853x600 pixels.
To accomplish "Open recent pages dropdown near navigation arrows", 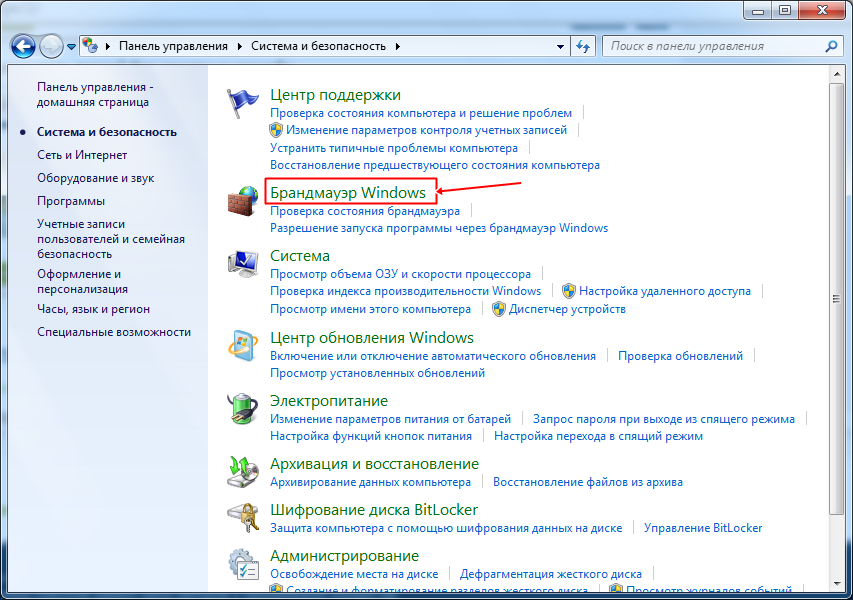I will pyautogui.click(x=71, y=47).
